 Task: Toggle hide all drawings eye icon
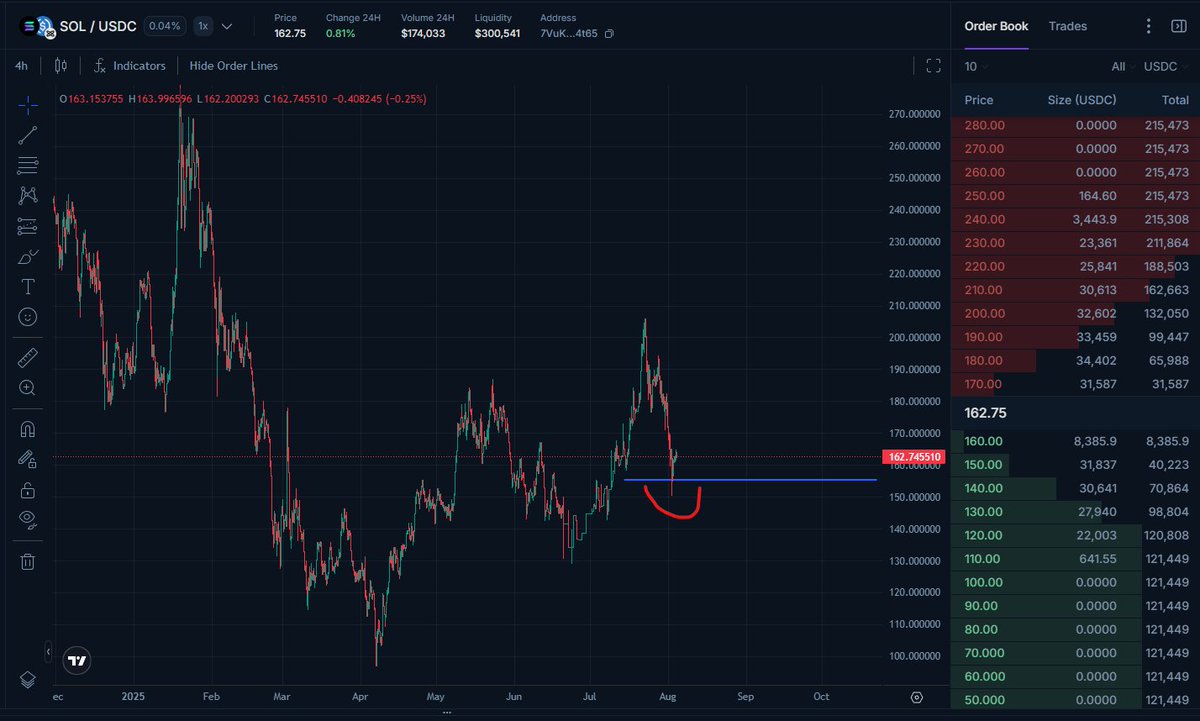(28, 520)
